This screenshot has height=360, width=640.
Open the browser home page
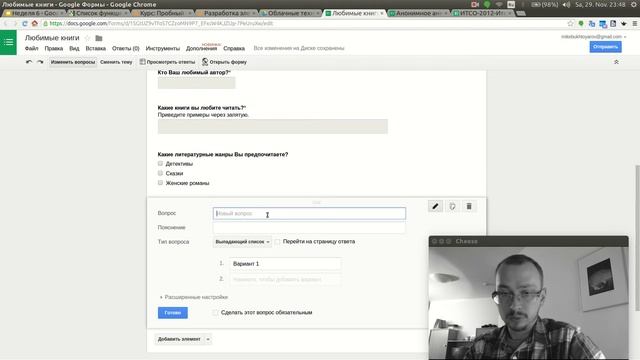click(x=35, y=24)
